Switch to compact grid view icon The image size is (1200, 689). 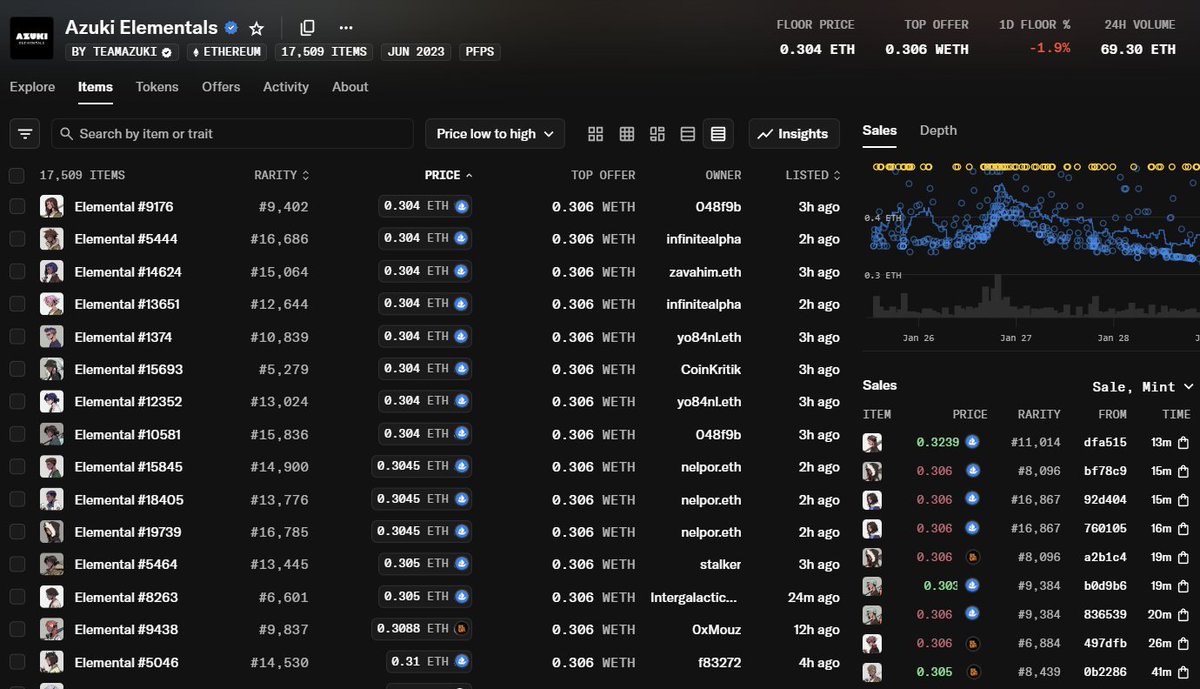point(627,133)
